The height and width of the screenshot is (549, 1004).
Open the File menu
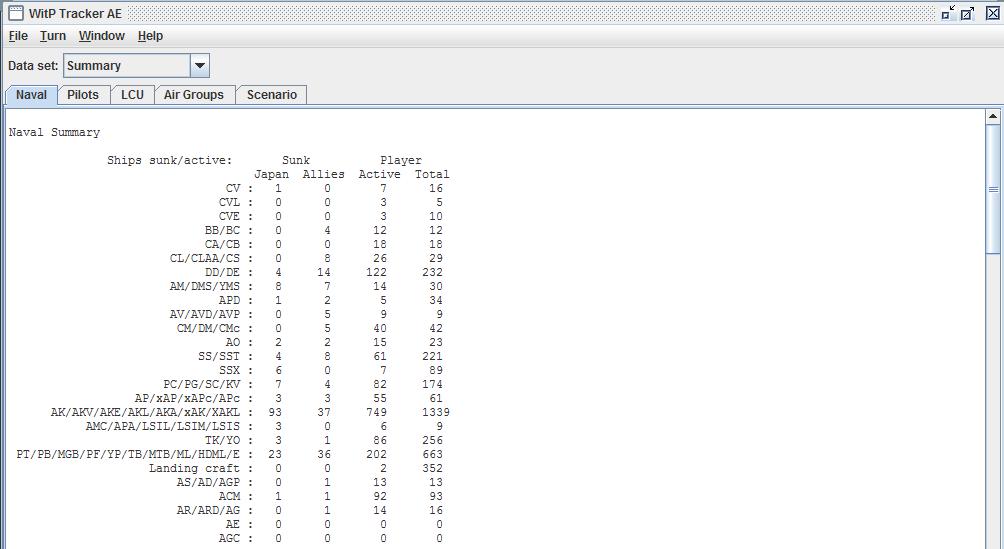18,36
